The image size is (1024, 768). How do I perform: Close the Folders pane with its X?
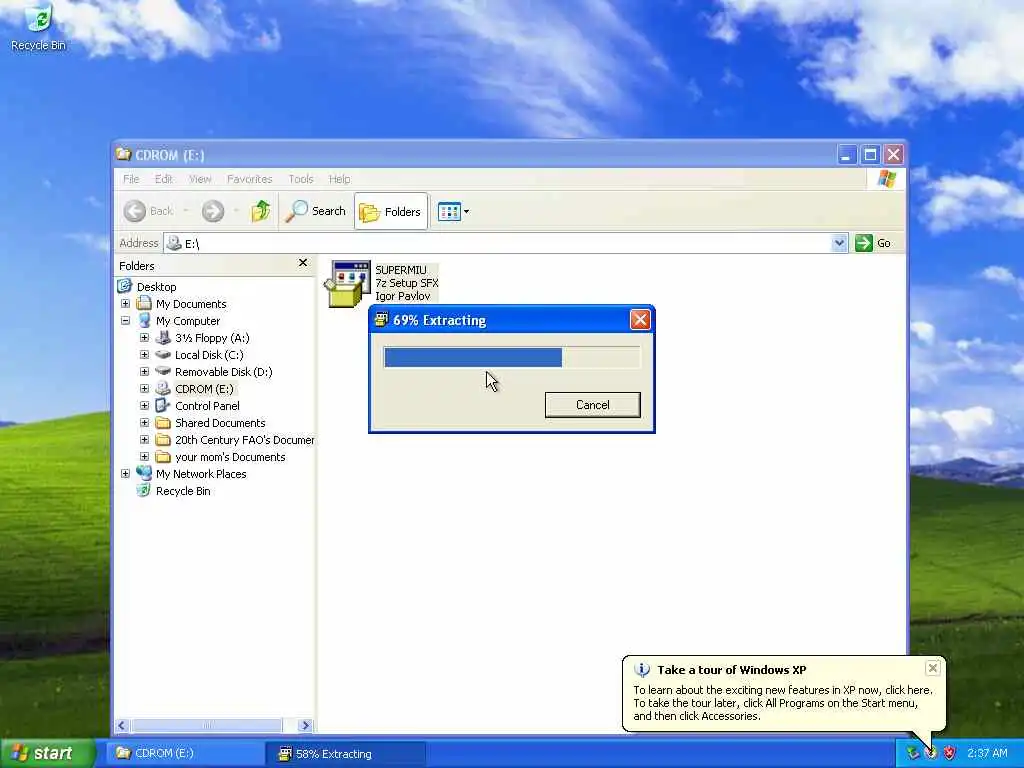[x=302, y=263]
